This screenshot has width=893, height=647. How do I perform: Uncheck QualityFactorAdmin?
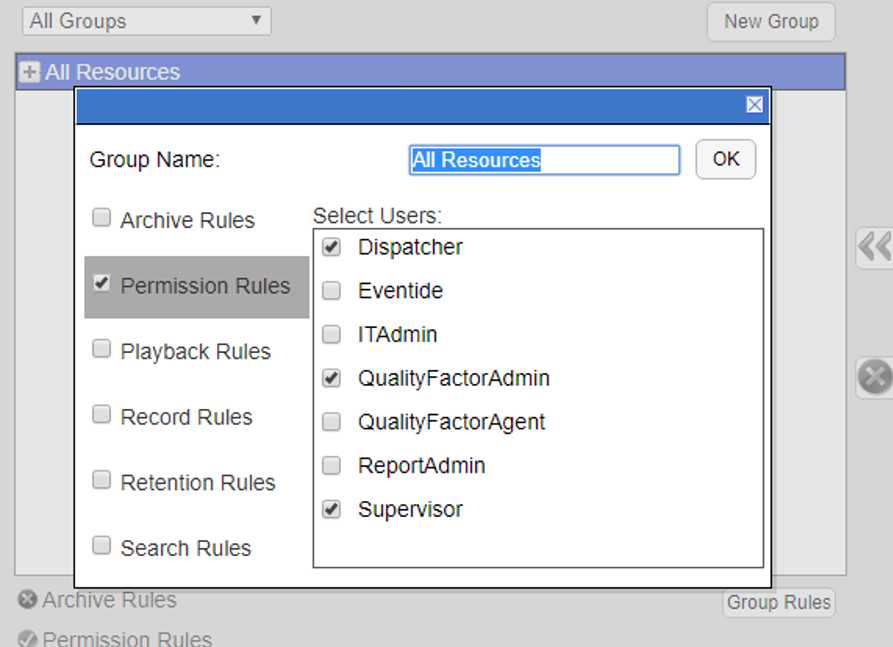click(331, 377)
